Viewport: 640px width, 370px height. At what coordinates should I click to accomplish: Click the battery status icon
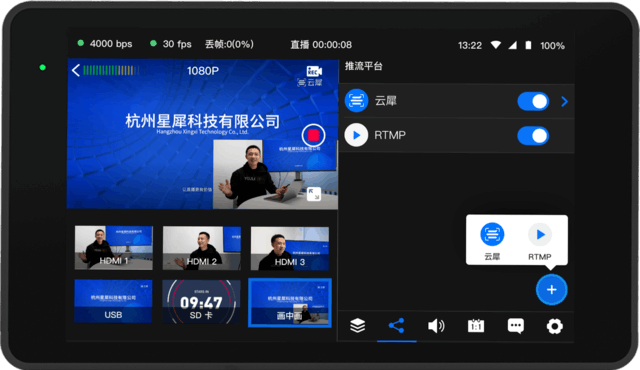click(x=528, y=45)
